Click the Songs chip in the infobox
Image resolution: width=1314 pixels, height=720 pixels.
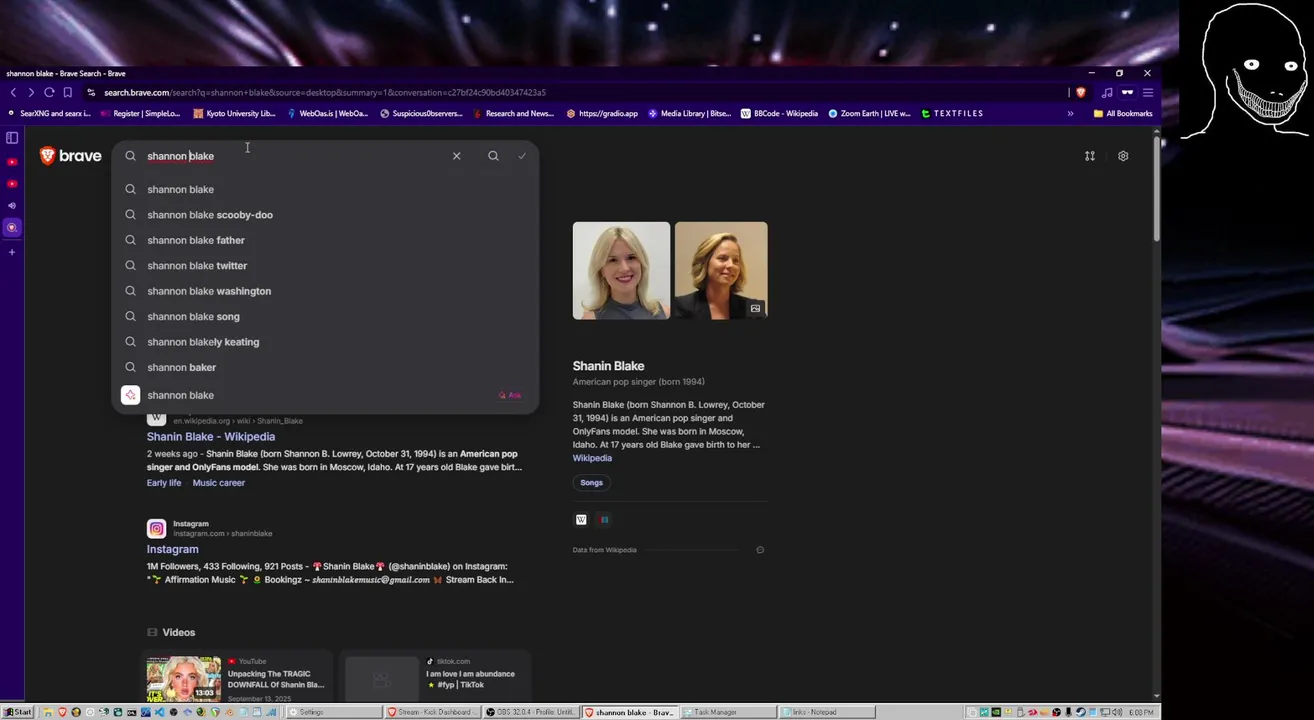(x=591, y=483)
